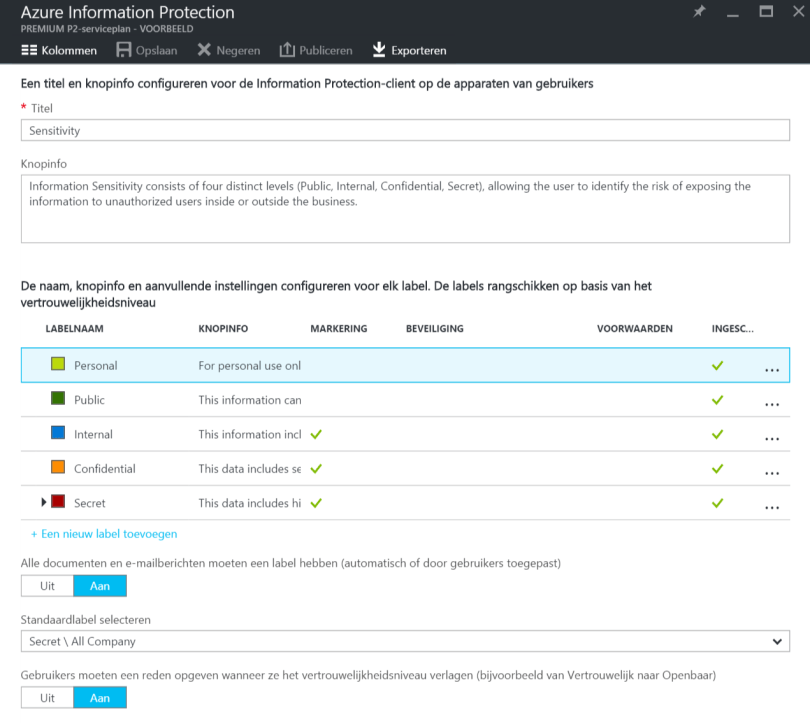
Task: Open the Standaardlabel selecteren dropdown
Action: [x=405, y=641]
